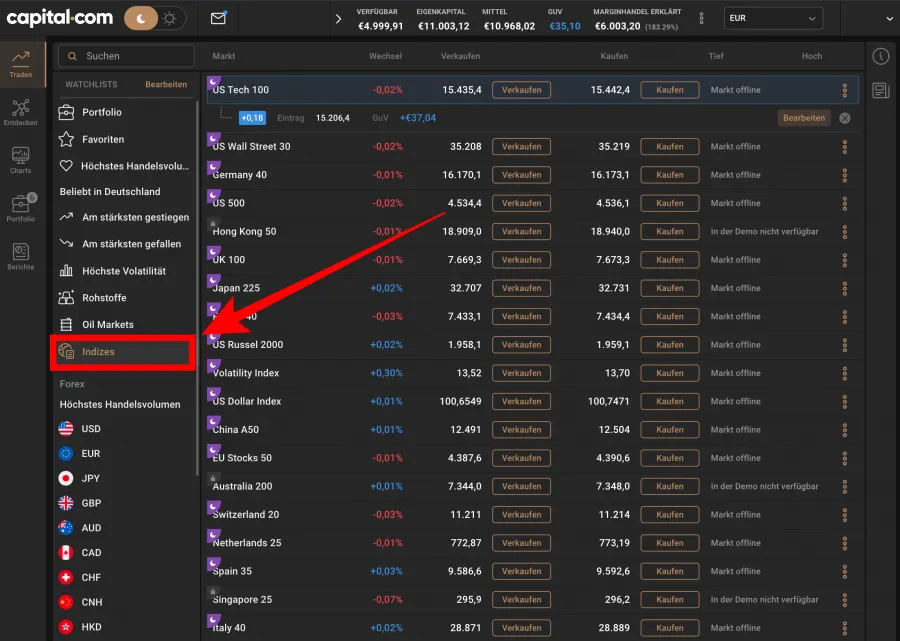Open three-dot menu for Germany 40
This screenshot has width=900, height=641.
coord(845,175)
